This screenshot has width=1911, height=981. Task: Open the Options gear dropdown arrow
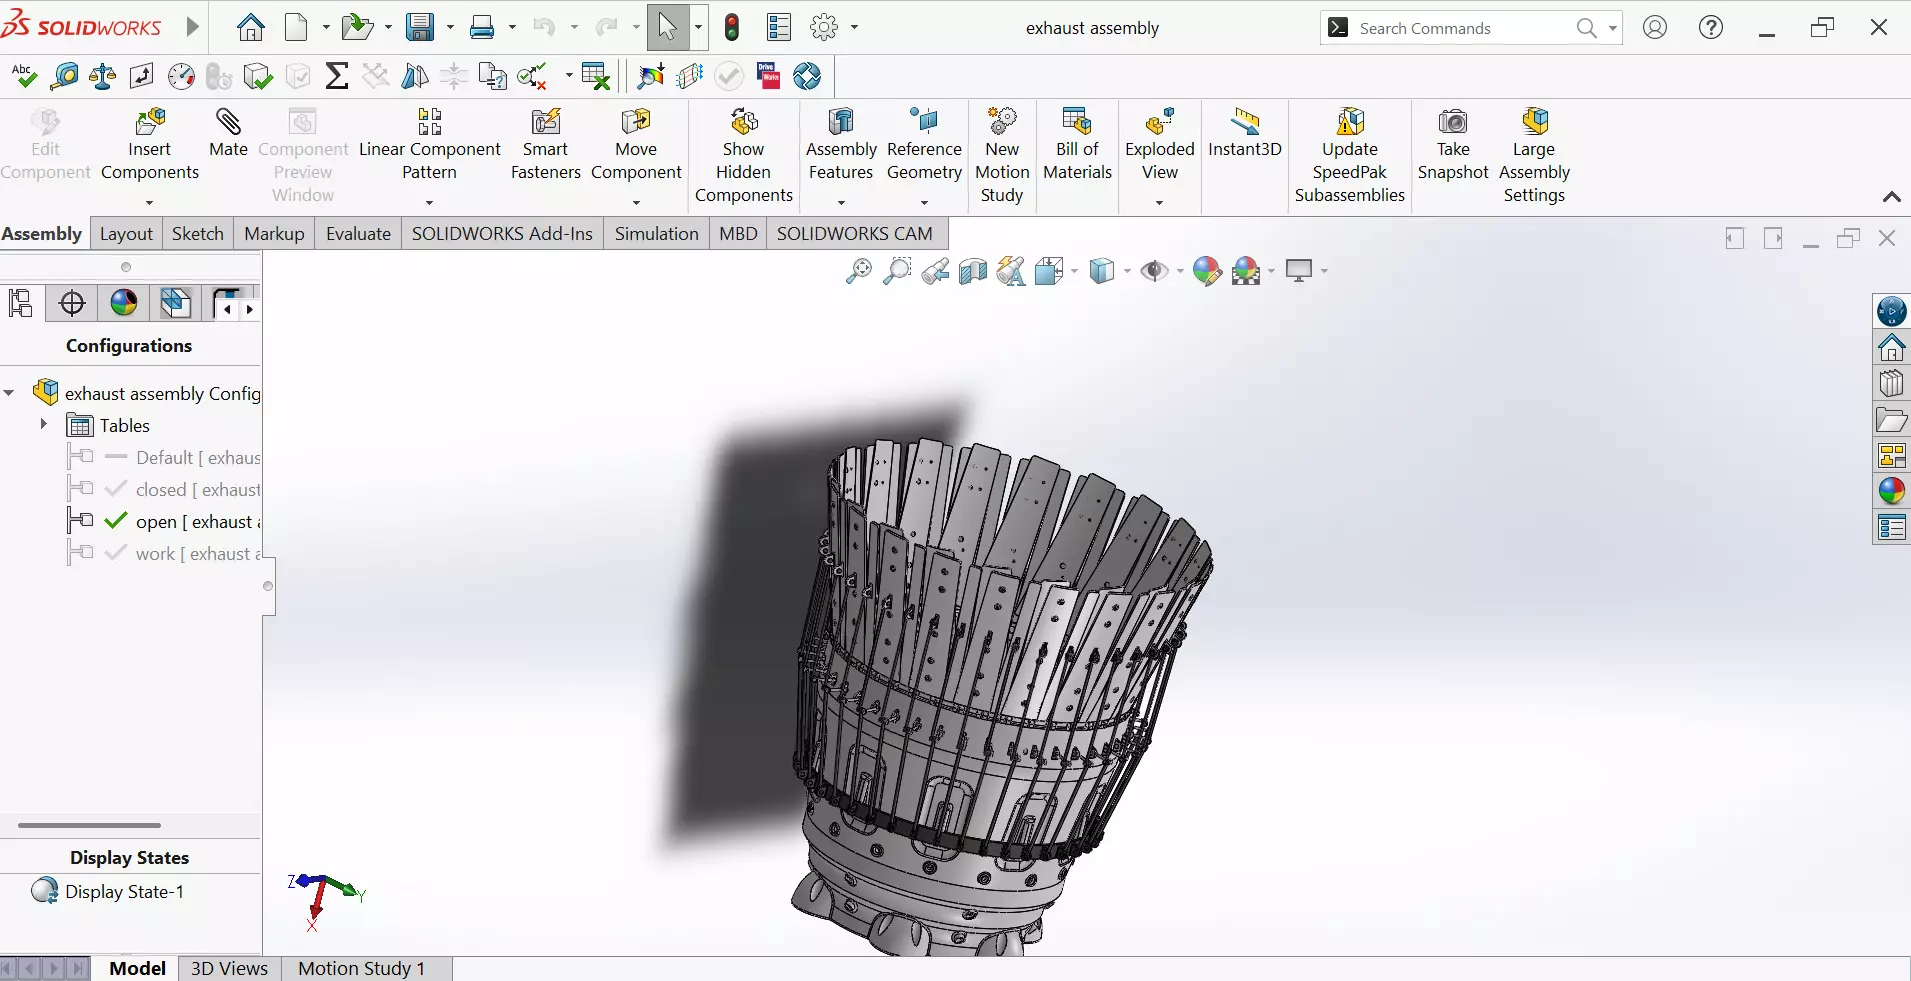(854, 28)
